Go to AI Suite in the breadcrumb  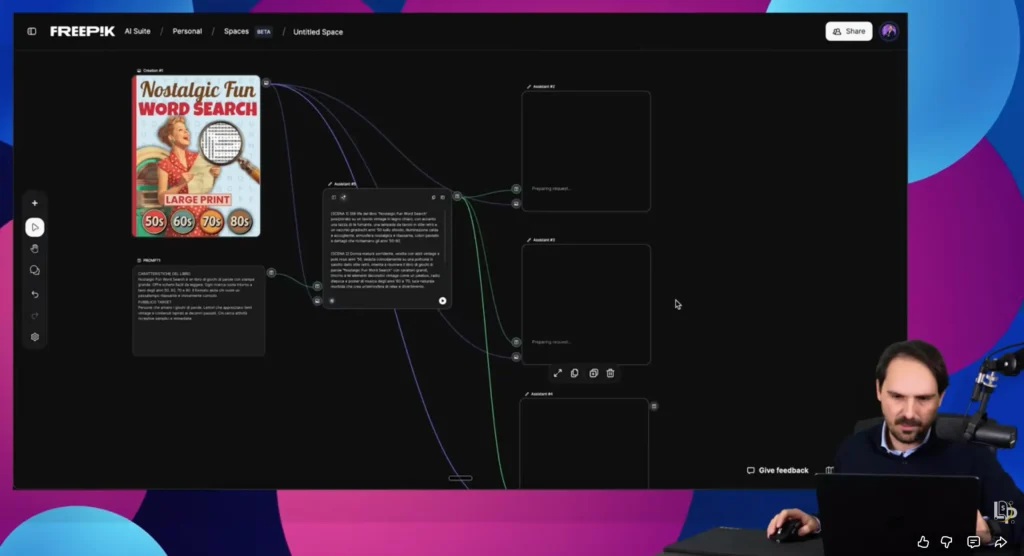[x=137, y=31]
